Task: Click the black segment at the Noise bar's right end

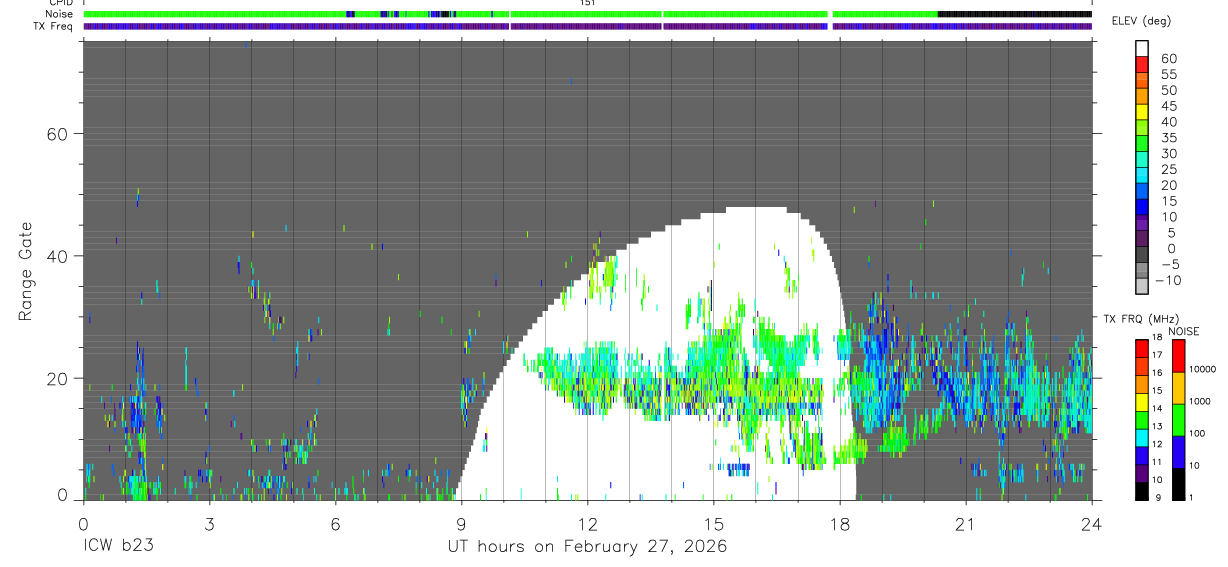Action: (1015, 14)
